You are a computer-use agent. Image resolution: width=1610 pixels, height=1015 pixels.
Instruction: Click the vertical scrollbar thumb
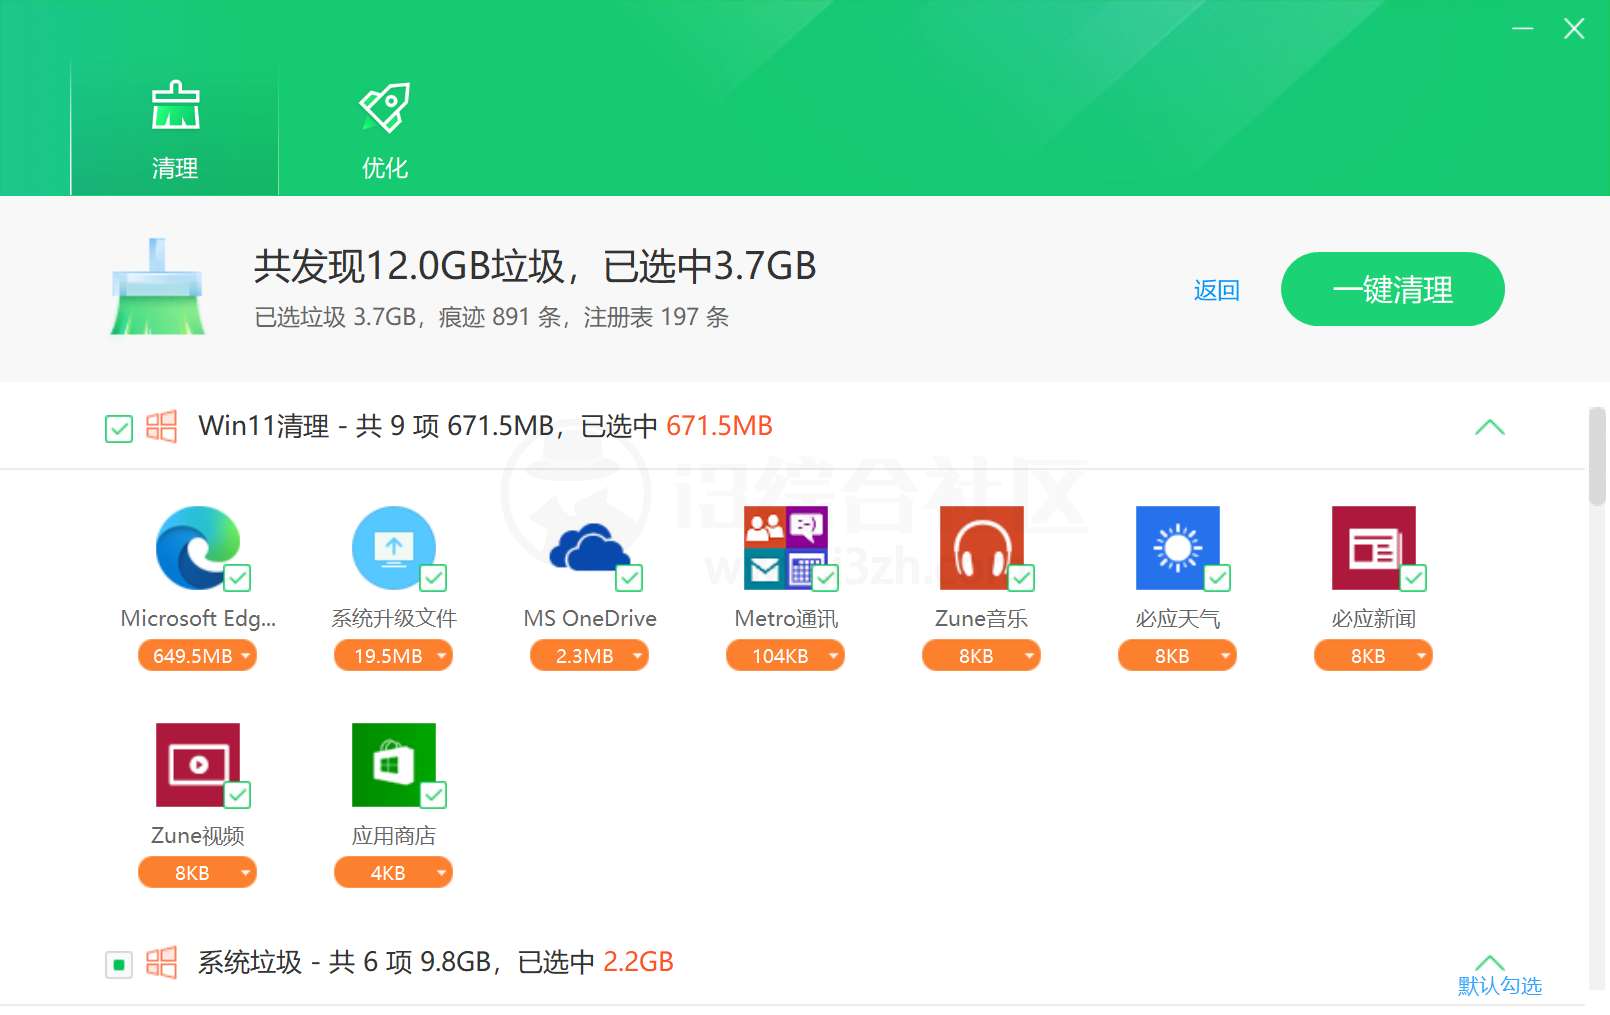1598,456
